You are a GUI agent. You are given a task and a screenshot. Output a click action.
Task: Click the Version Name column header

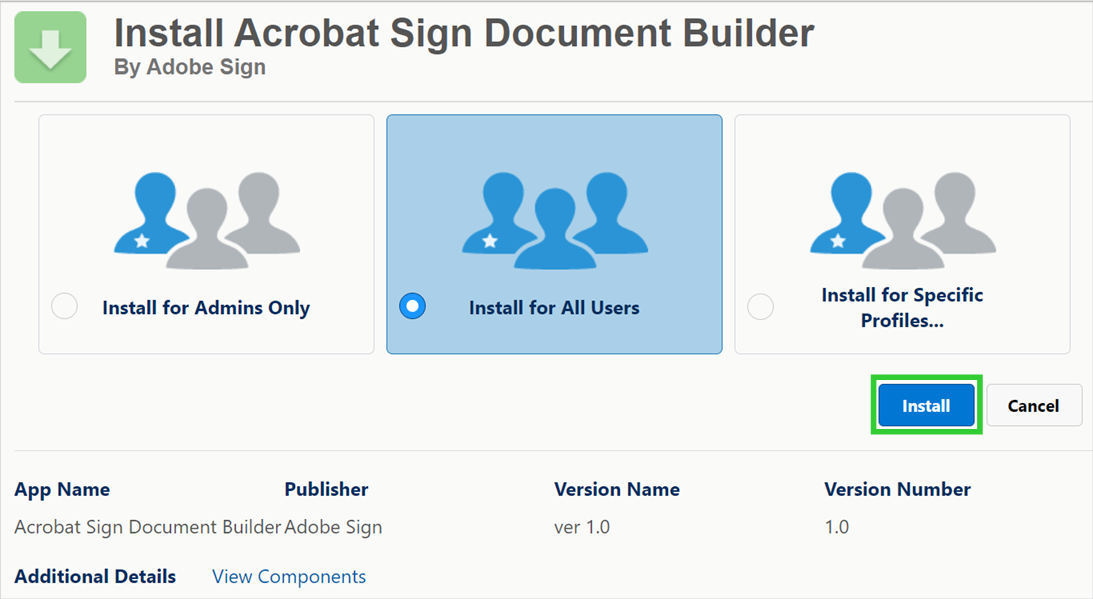[x=617, y=489]
